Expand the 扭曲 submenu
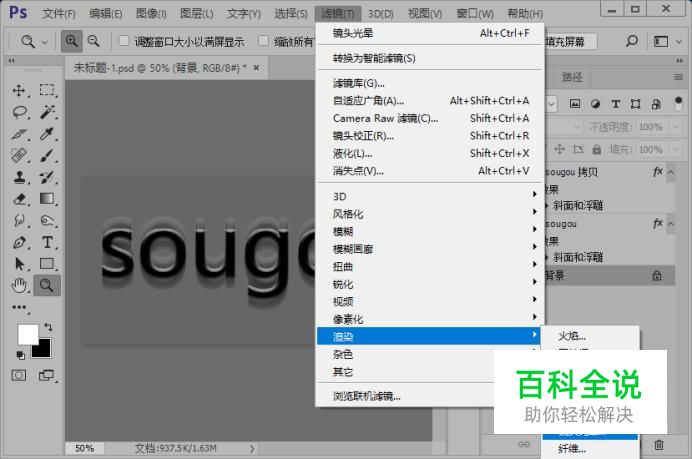This screenshot has height=459, width=692. pos(430,267)
